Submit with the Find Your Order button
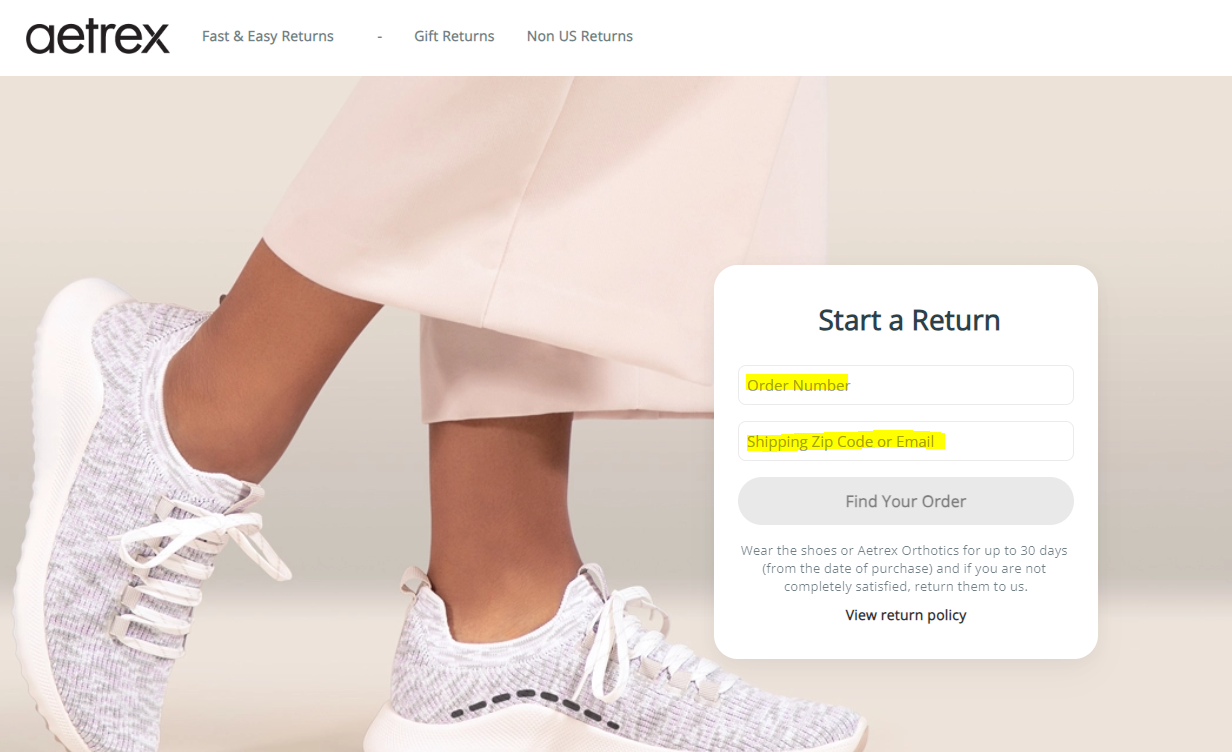This screenshot has width=1232, height=752. (906, 501)
